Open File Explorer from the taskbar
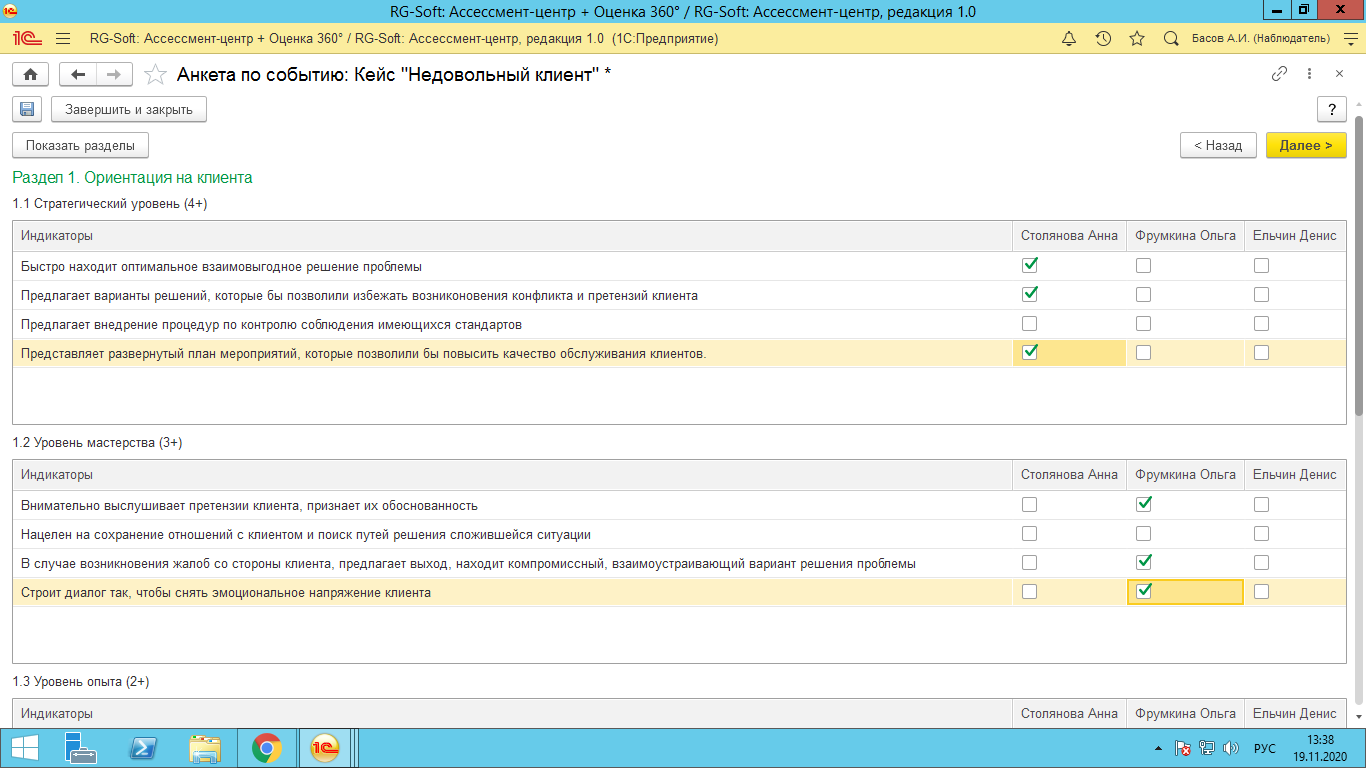Screen dimensions: 1366x768 point(205,748)
